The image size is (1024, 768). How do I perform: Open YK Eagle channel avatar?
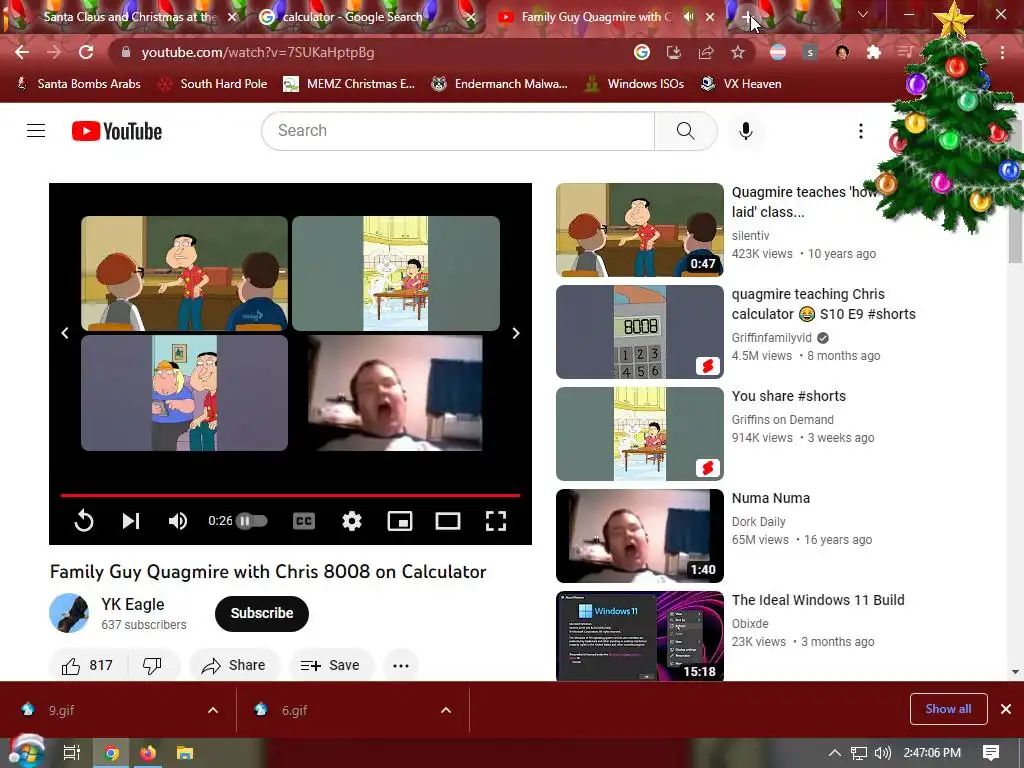click(69, 613)
